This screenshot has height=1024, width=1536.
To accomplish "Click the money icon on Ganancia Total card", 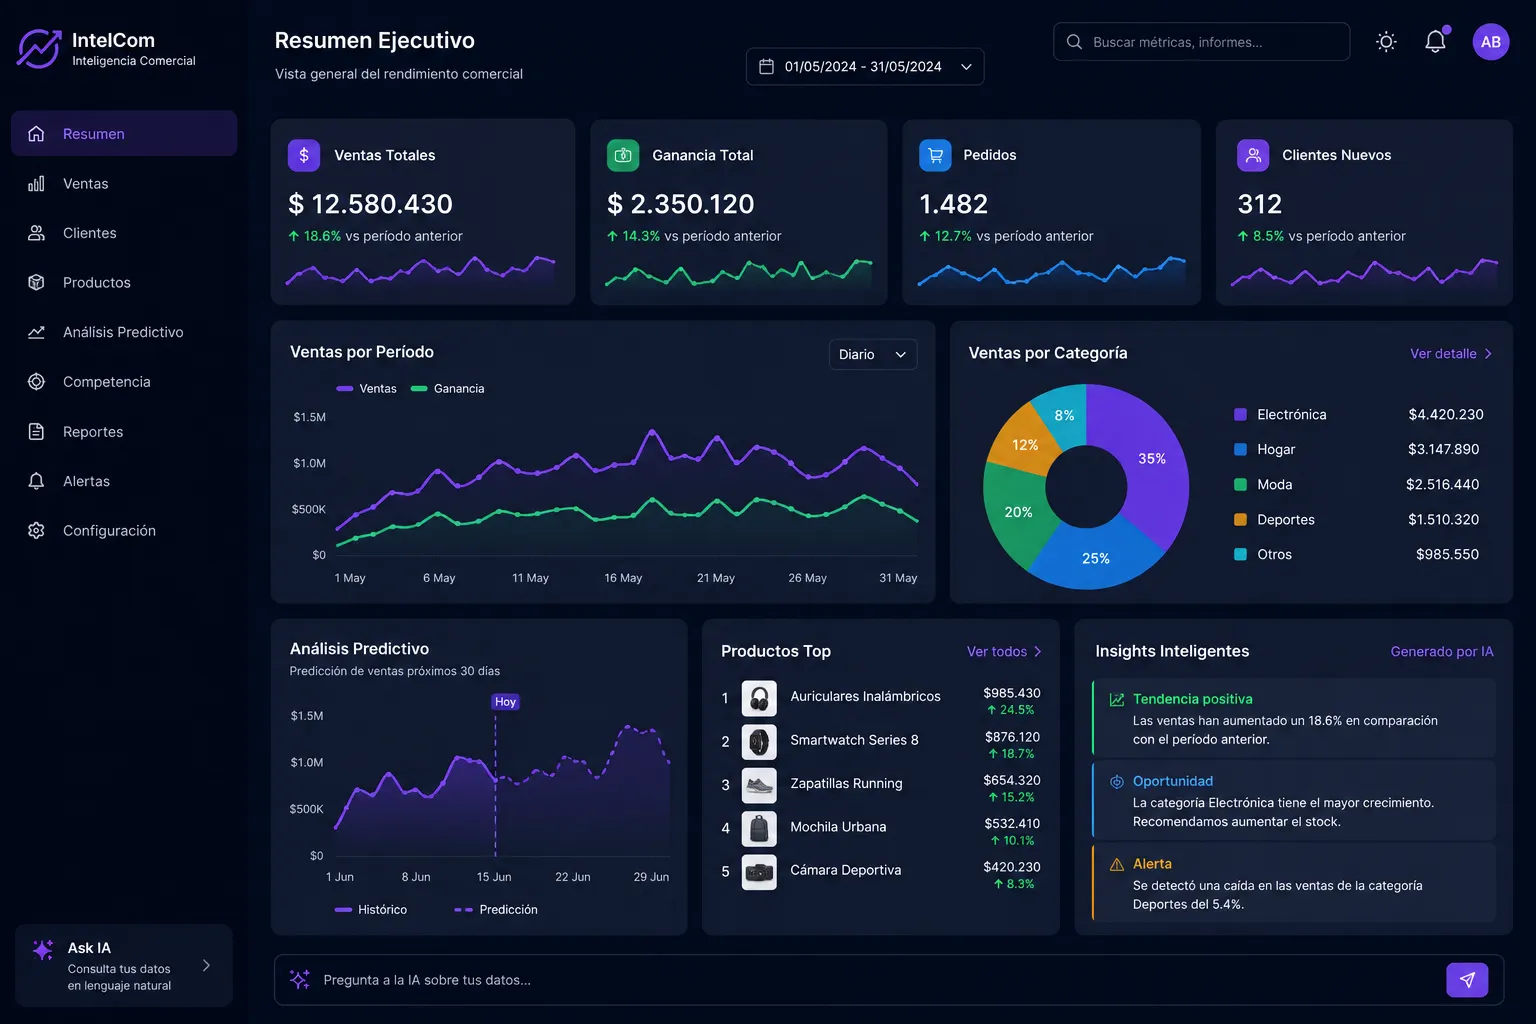I will click(x=623, y=155).
